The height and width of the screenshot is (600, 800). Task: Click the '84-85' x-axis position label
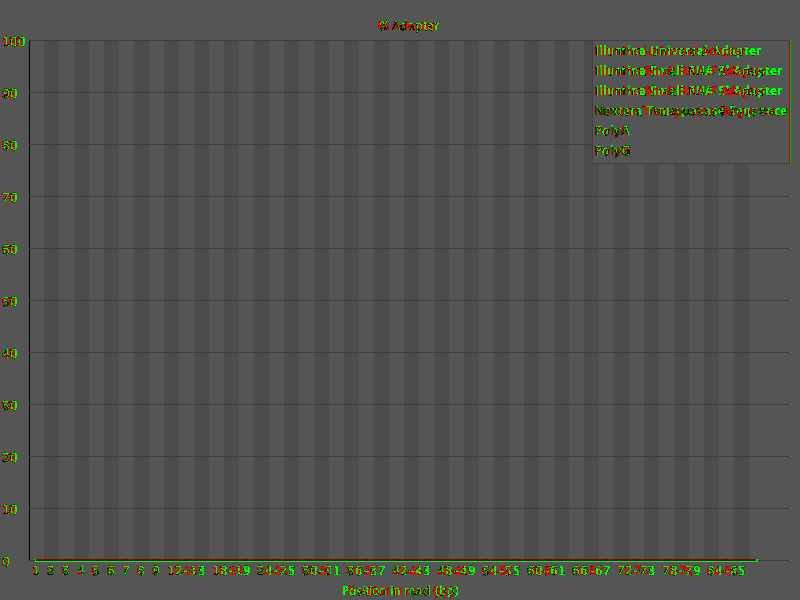[726, 570]
